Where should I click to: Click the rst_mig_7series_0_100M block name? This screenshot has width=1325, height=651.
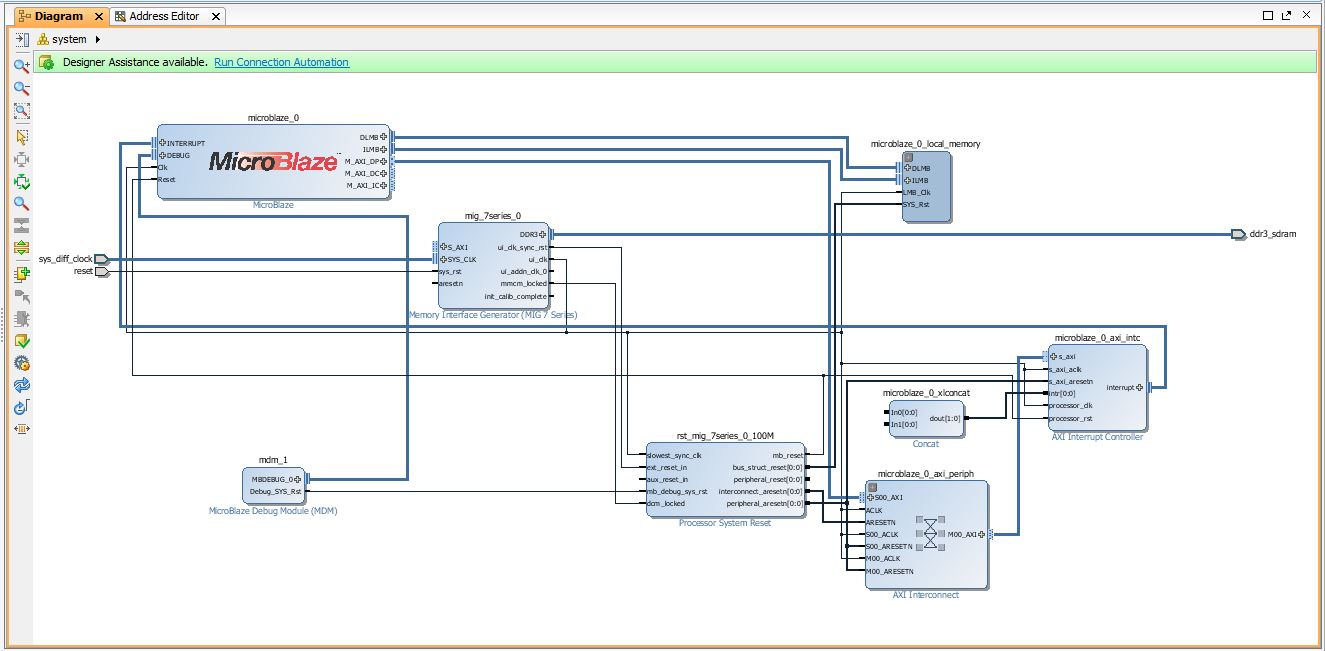tap(725, 435)
